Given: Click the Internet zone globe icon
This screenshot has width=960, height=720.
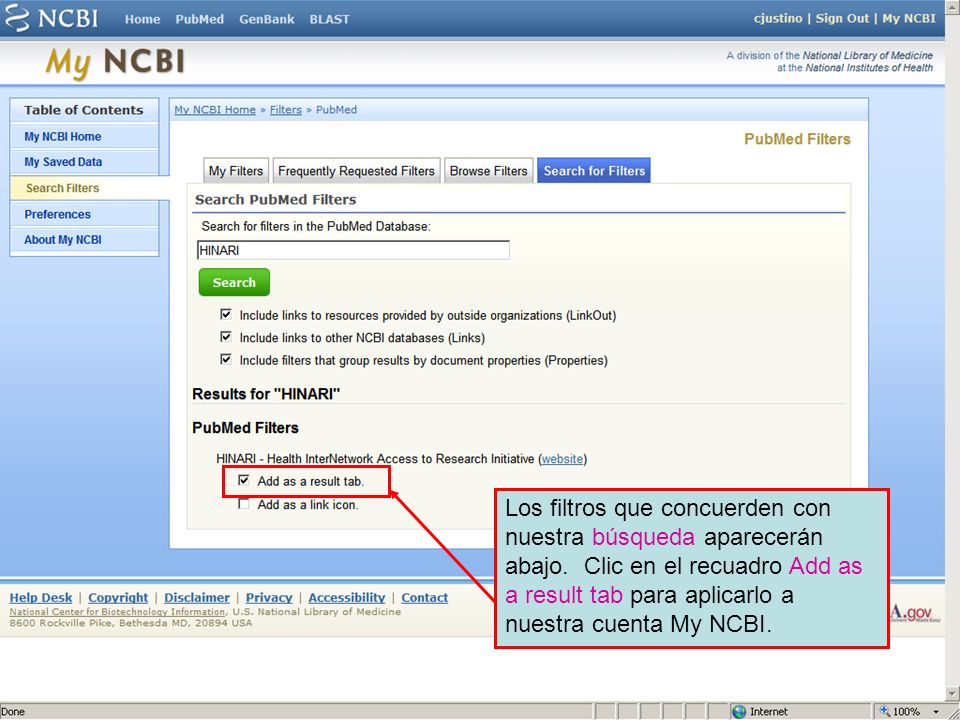Looking at the screenshot, I should [739, 711].
